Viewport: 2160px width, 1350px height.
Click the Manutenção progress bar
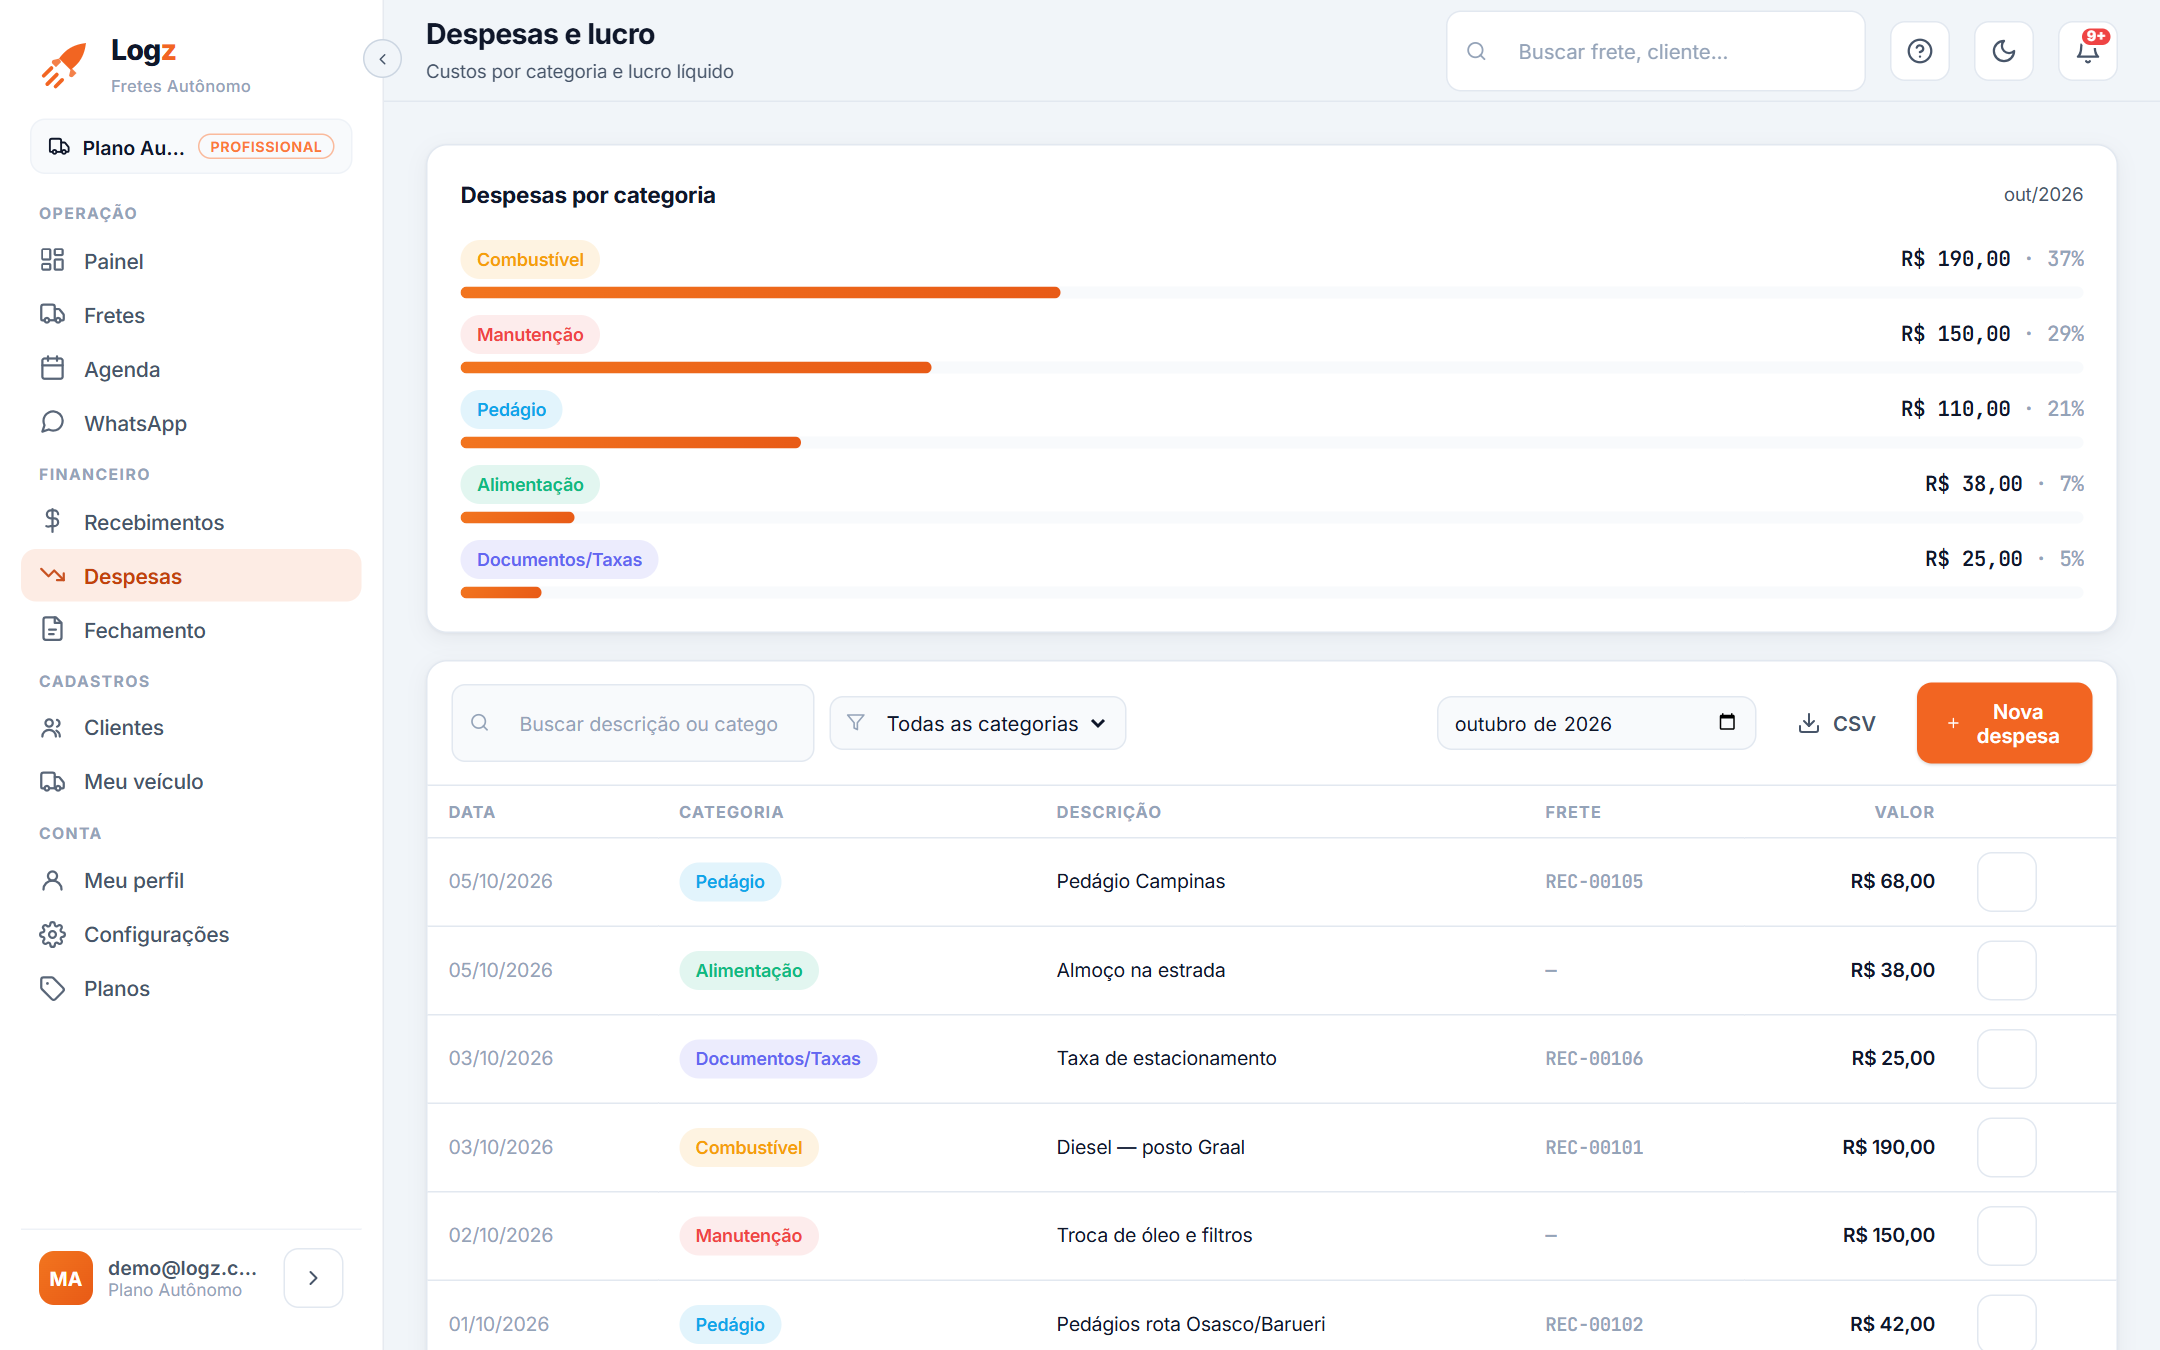[1272, 367]
